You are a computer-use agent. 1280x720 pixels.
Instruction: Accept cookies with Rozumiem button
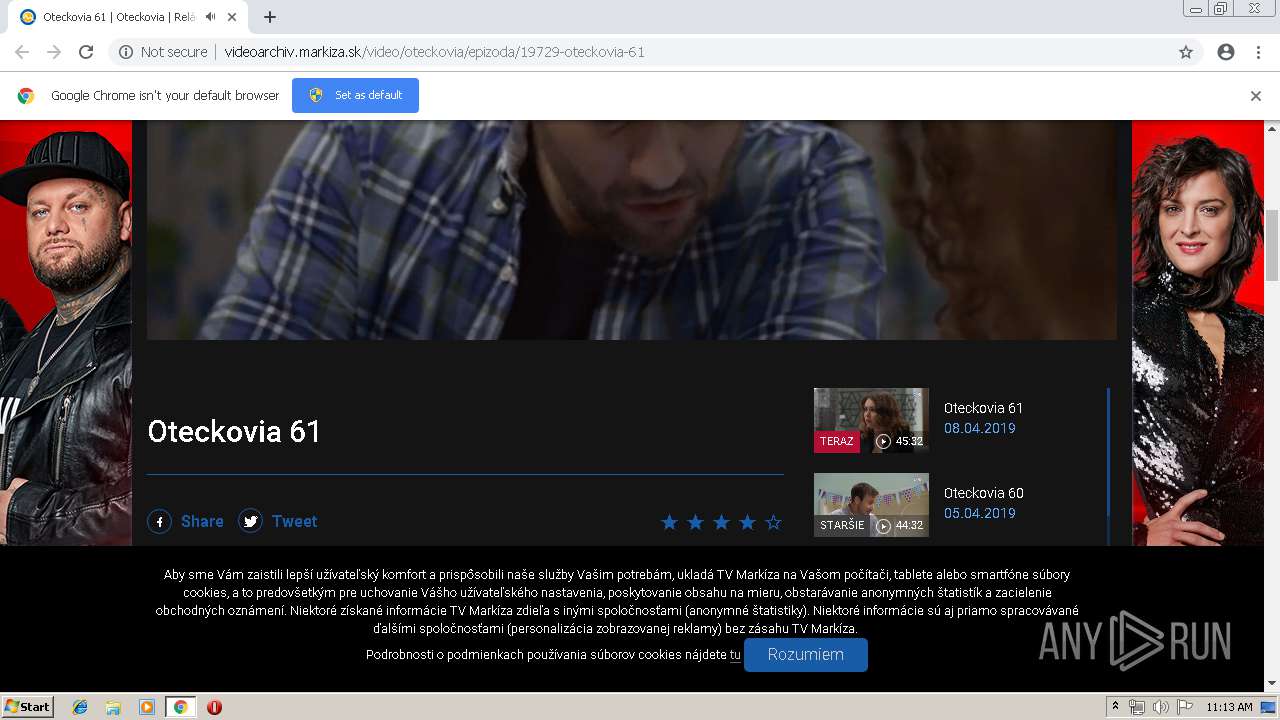tap(805, 655)
